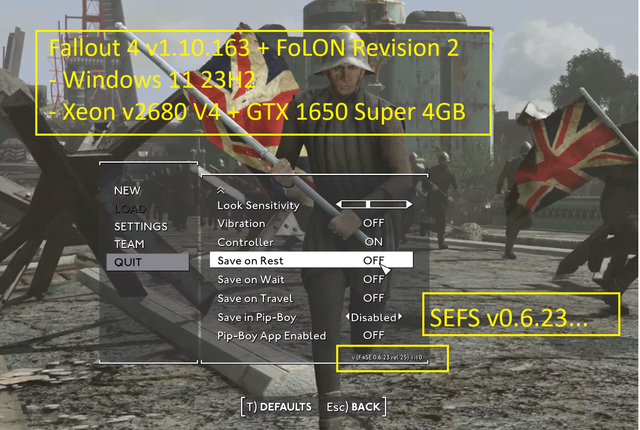Open the TEAM menu entry
This screenshot has height=430, width=640.
pyautogui.click(x=129, y=244)
